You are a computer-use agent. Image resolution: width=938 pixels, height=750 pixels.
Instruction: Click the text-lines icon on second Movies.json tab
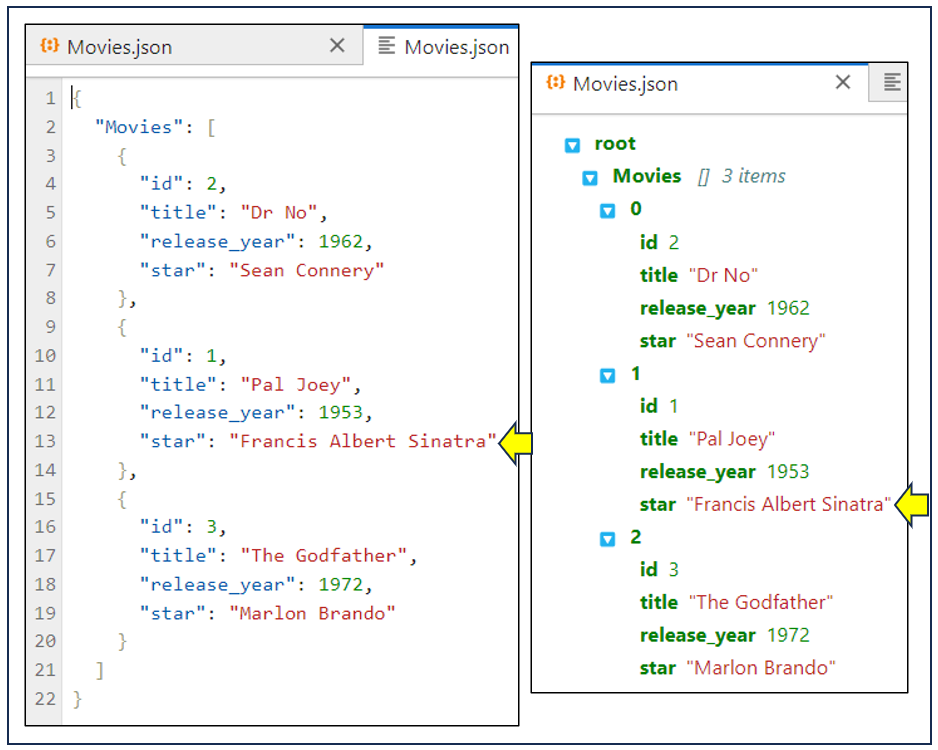(x=386, y=46)
